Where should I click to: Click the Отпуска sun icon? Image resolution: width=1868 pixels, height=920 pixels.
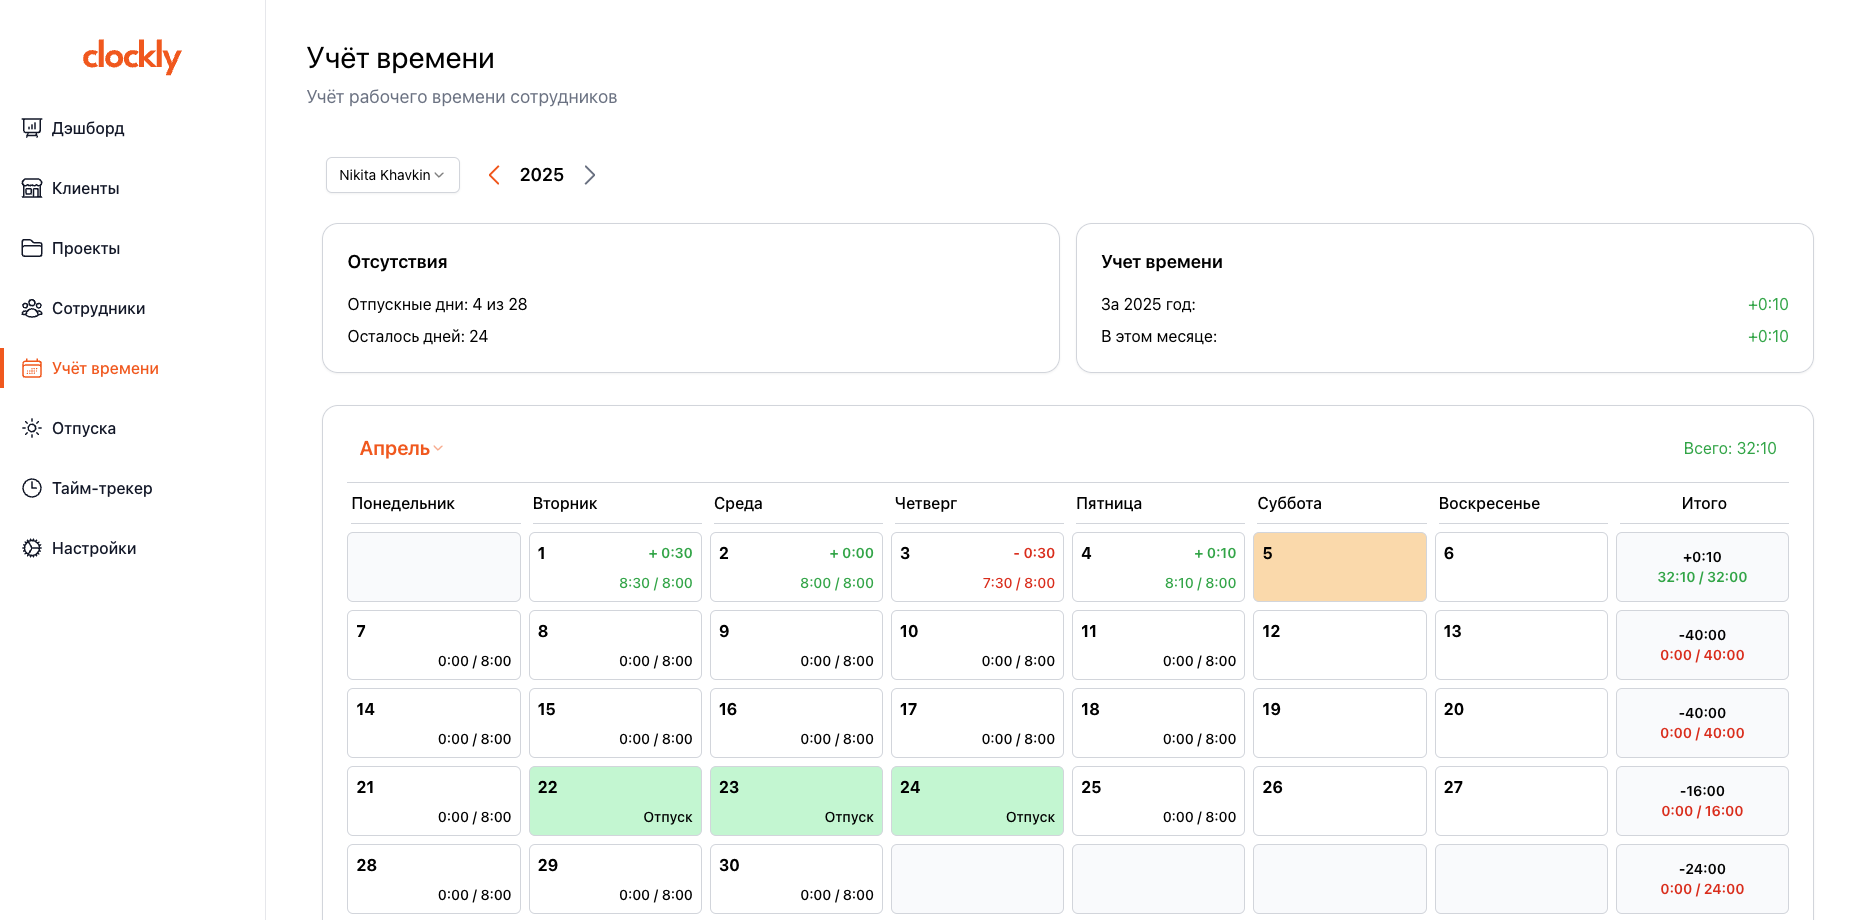tap(32, 428)
